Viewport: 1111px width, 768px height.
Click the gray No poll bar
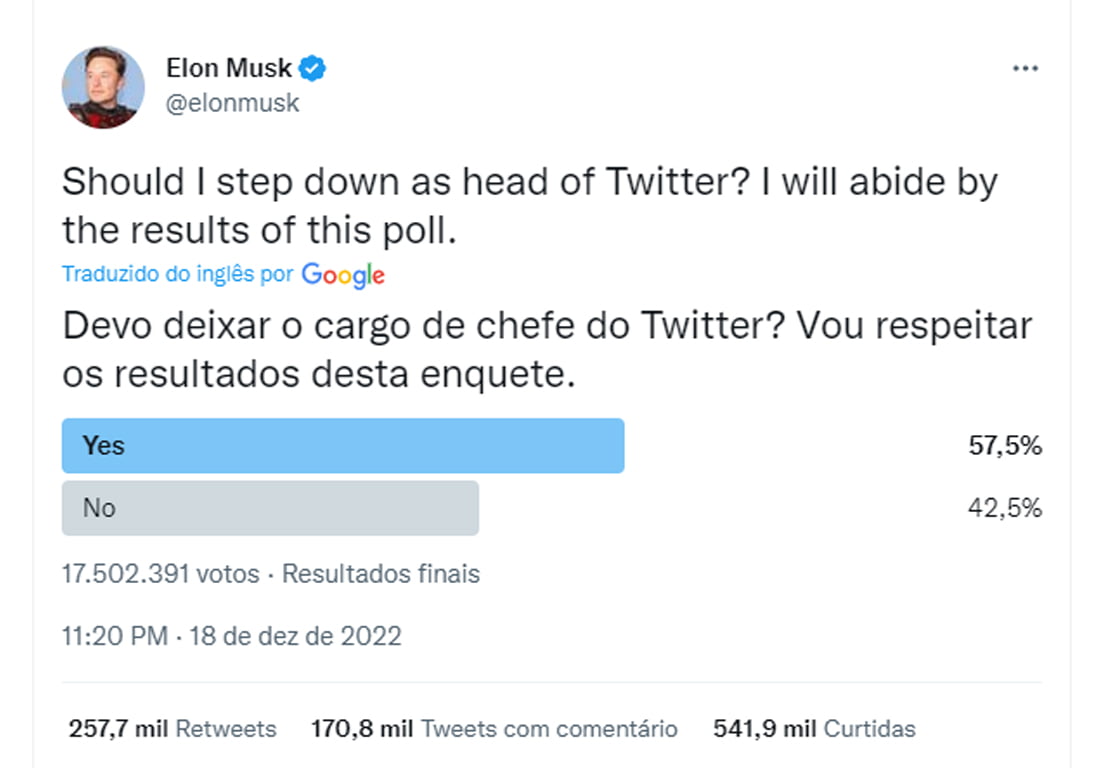(x=270, y=508)
